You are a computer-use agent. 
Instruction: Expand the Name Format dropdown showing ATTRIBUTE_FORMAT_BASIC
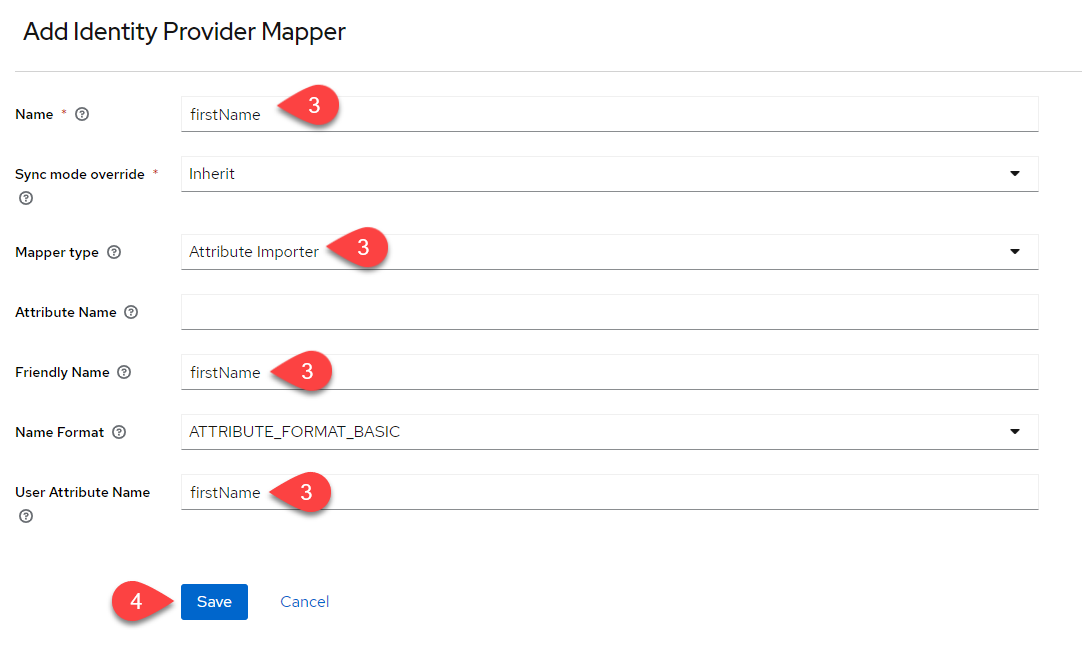(608, 432)
